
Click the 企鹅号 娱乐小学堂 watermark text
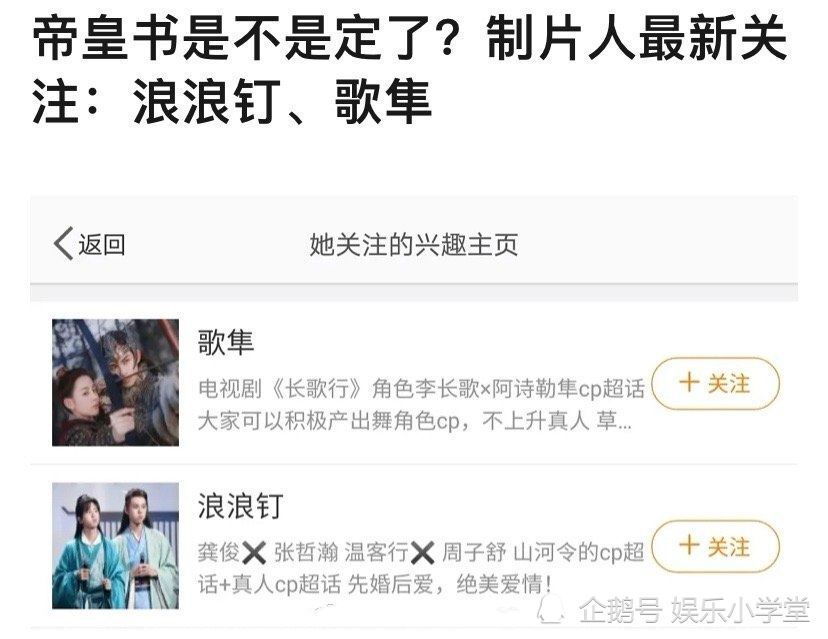click(695, 610)
